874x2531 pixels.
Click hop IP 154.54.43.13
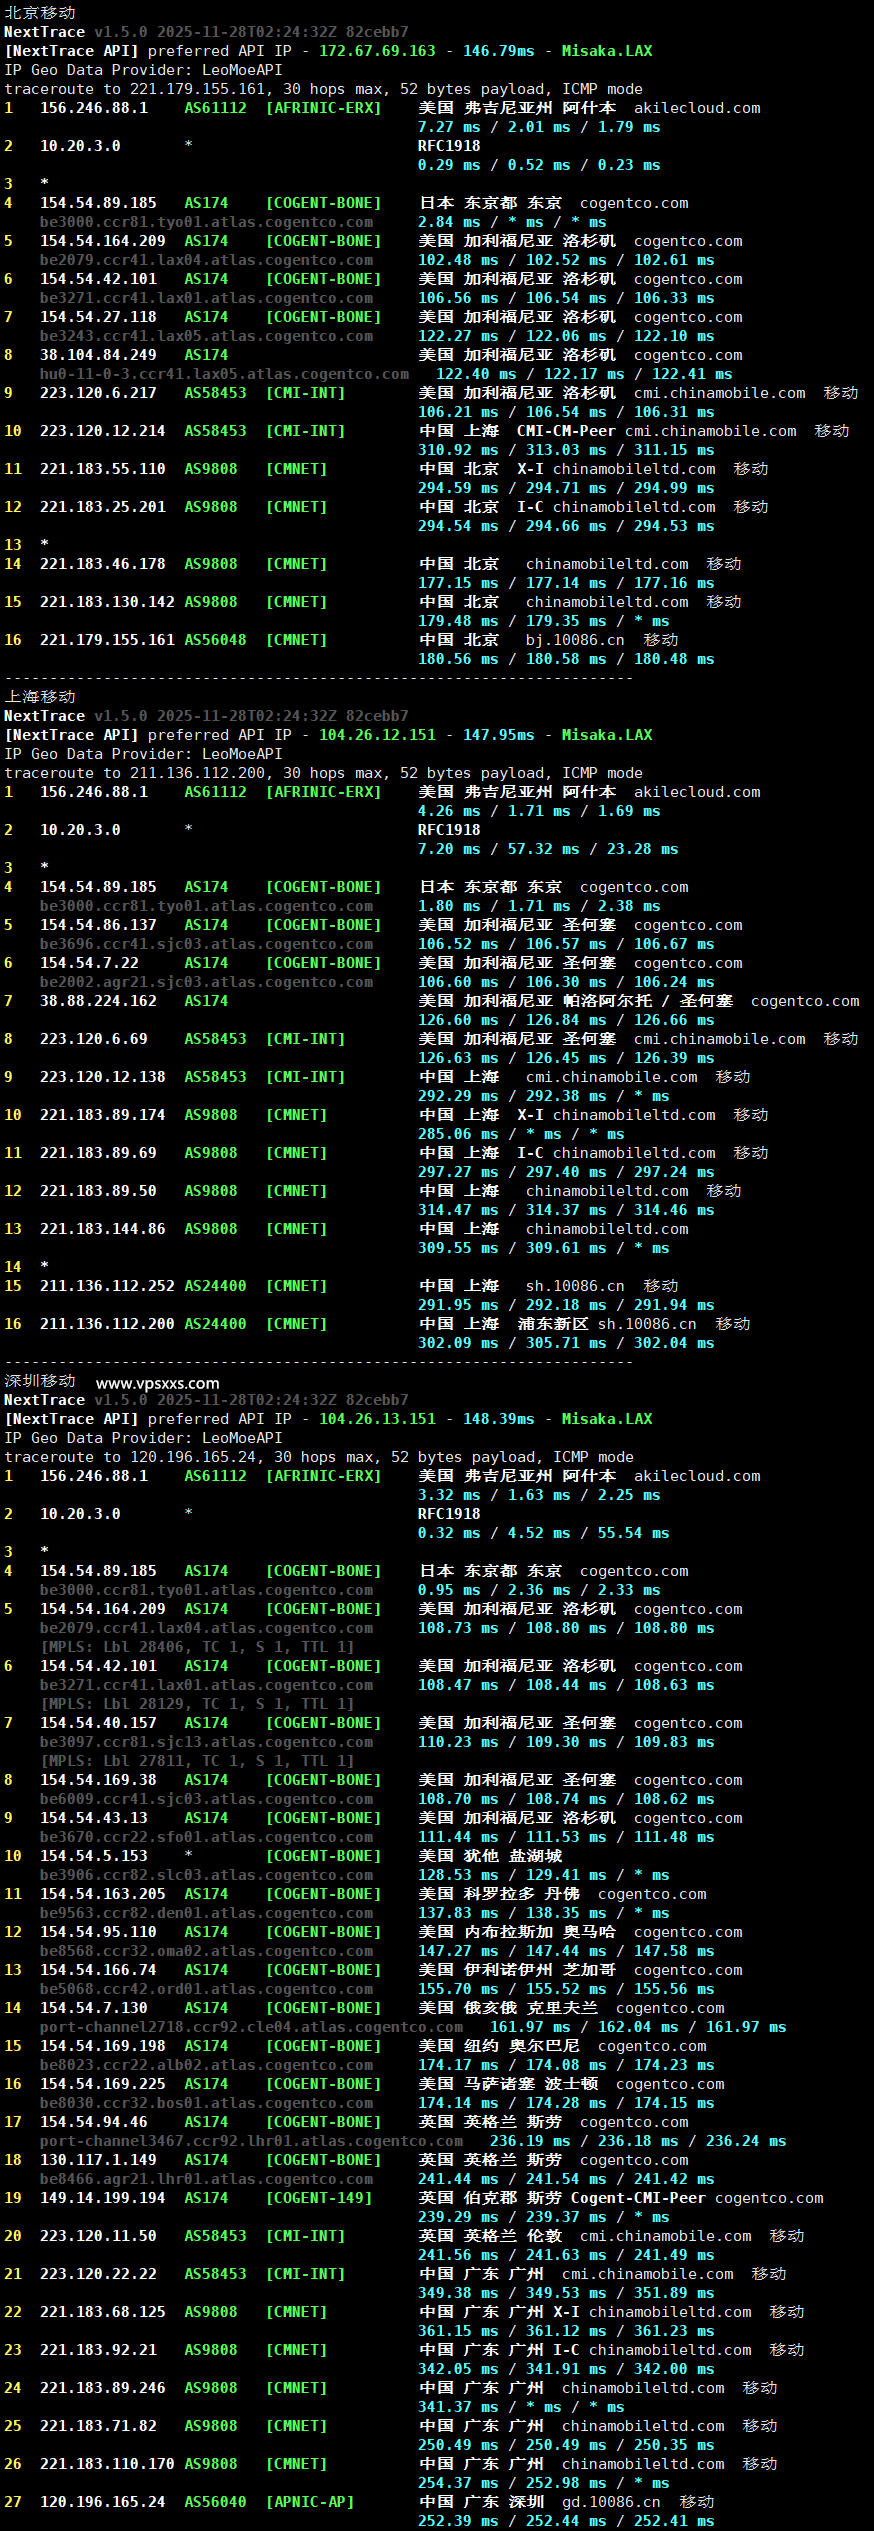[x=94, y=1818]
